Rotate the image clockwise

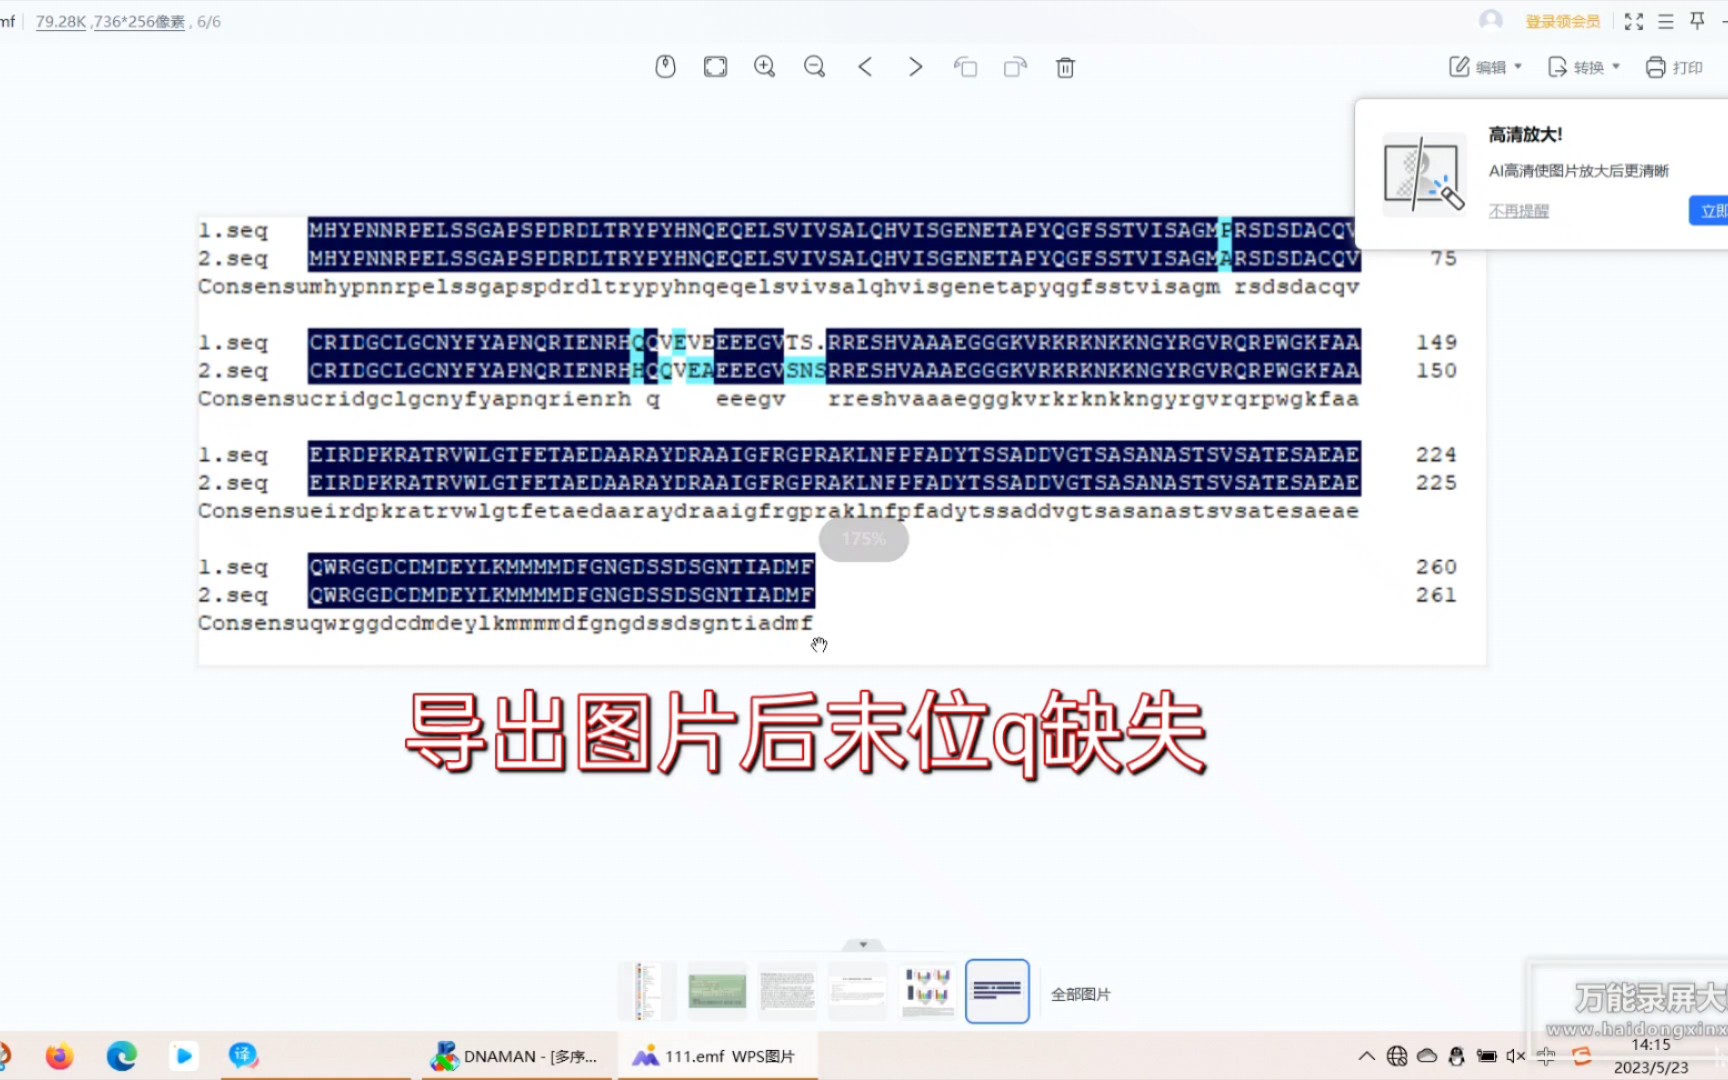1015,66
